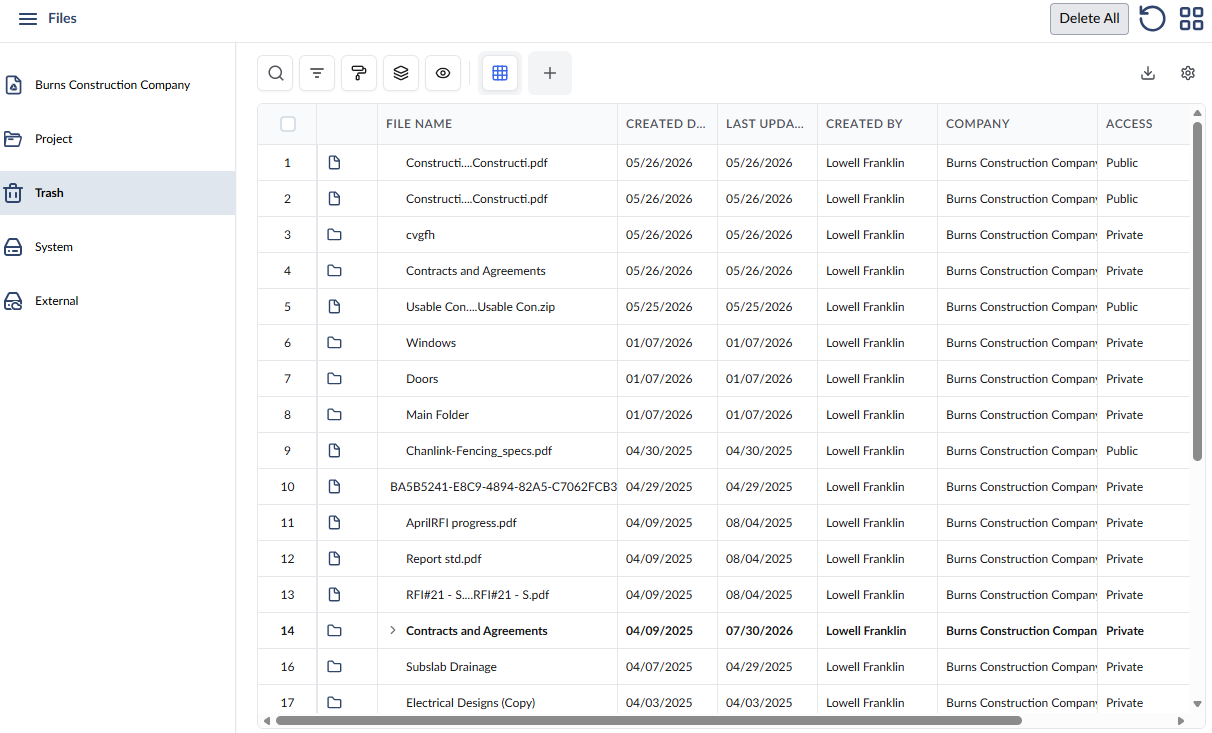
Task: Click the Trash bin sidebar icon
Action: point(14,193)
